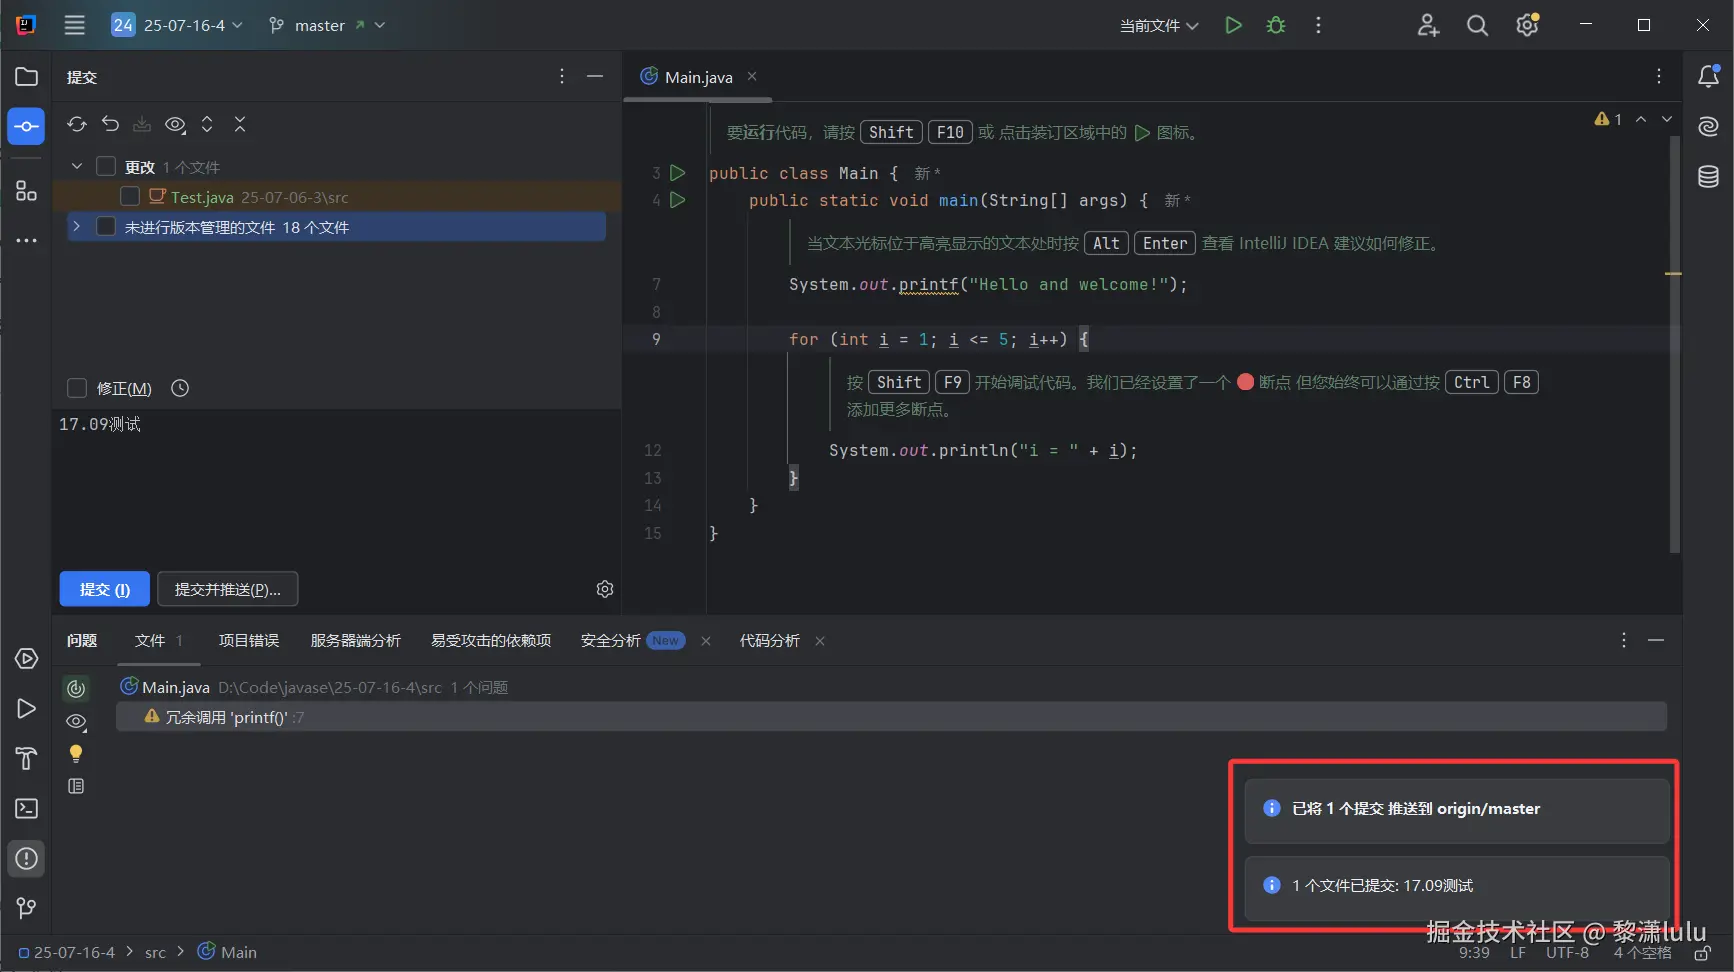Show quick-fix lightbulb in Problems
The image size is (1734, 972).
[76, 753]
